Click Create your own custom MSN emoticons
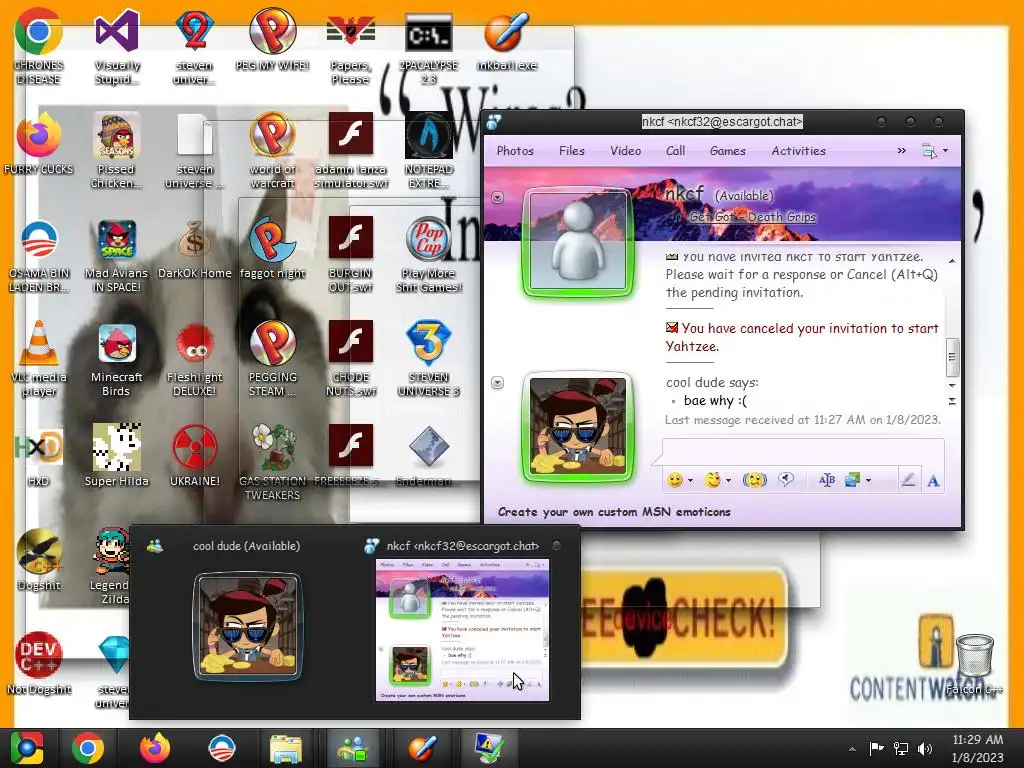Viewport: 1024px width, 768px height. click(614, 512)
